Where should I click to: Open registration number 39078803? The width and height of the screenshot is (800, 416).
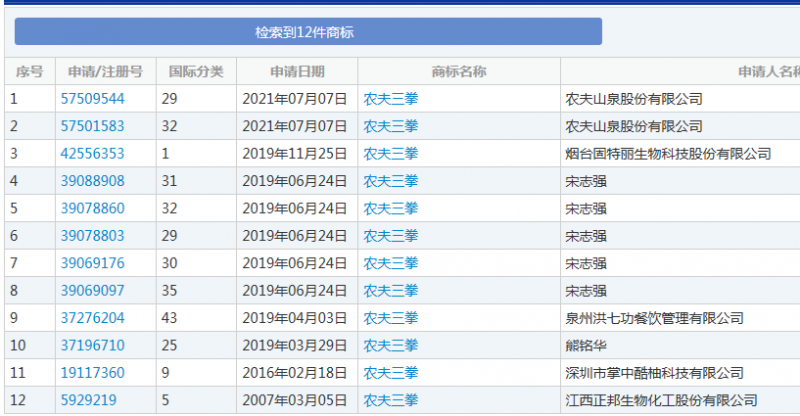[92, 236]
